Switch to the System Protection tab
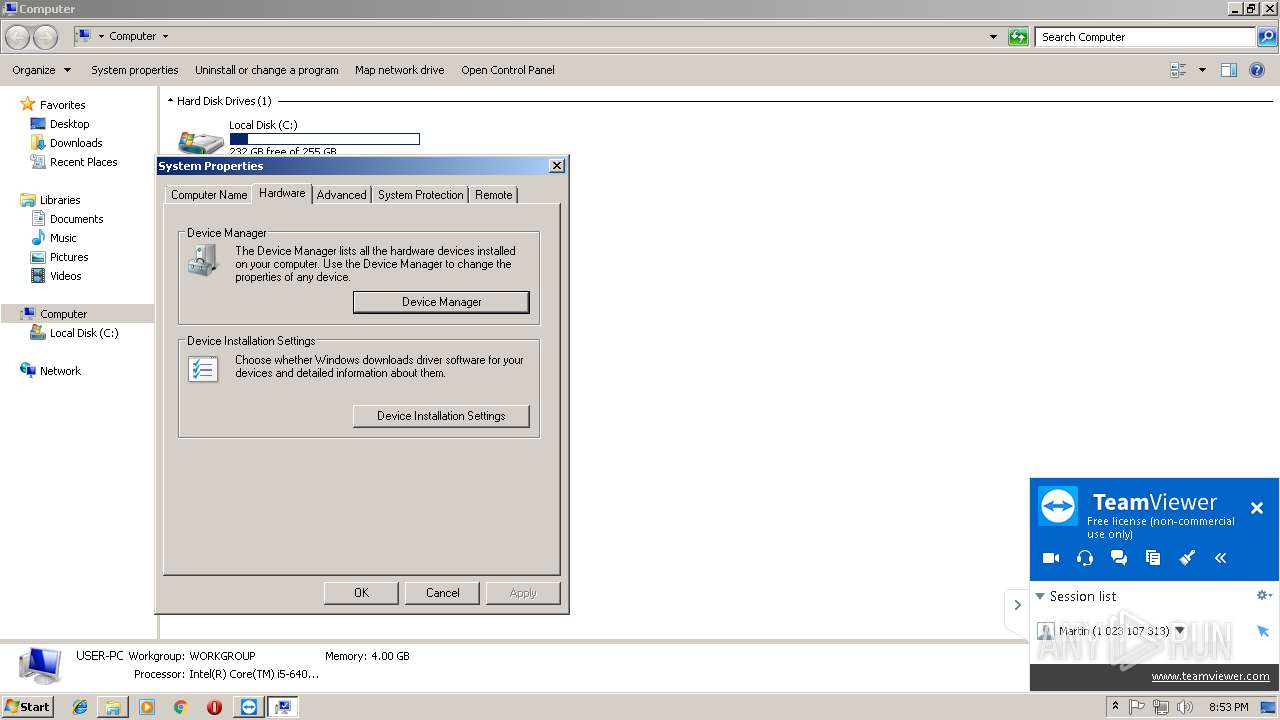This screenshot has width=1280, height=720. point(420,195)
